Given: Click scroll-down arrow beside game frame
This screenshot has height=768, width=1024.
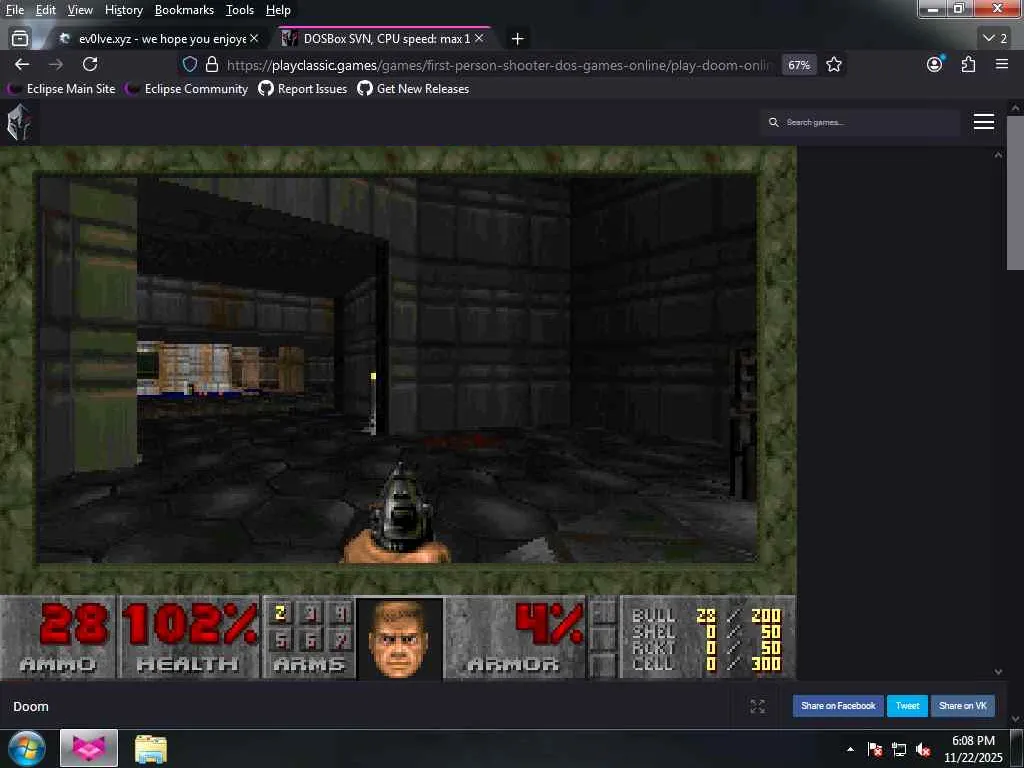Looking at the screenshot, I should tap(998, 671).
